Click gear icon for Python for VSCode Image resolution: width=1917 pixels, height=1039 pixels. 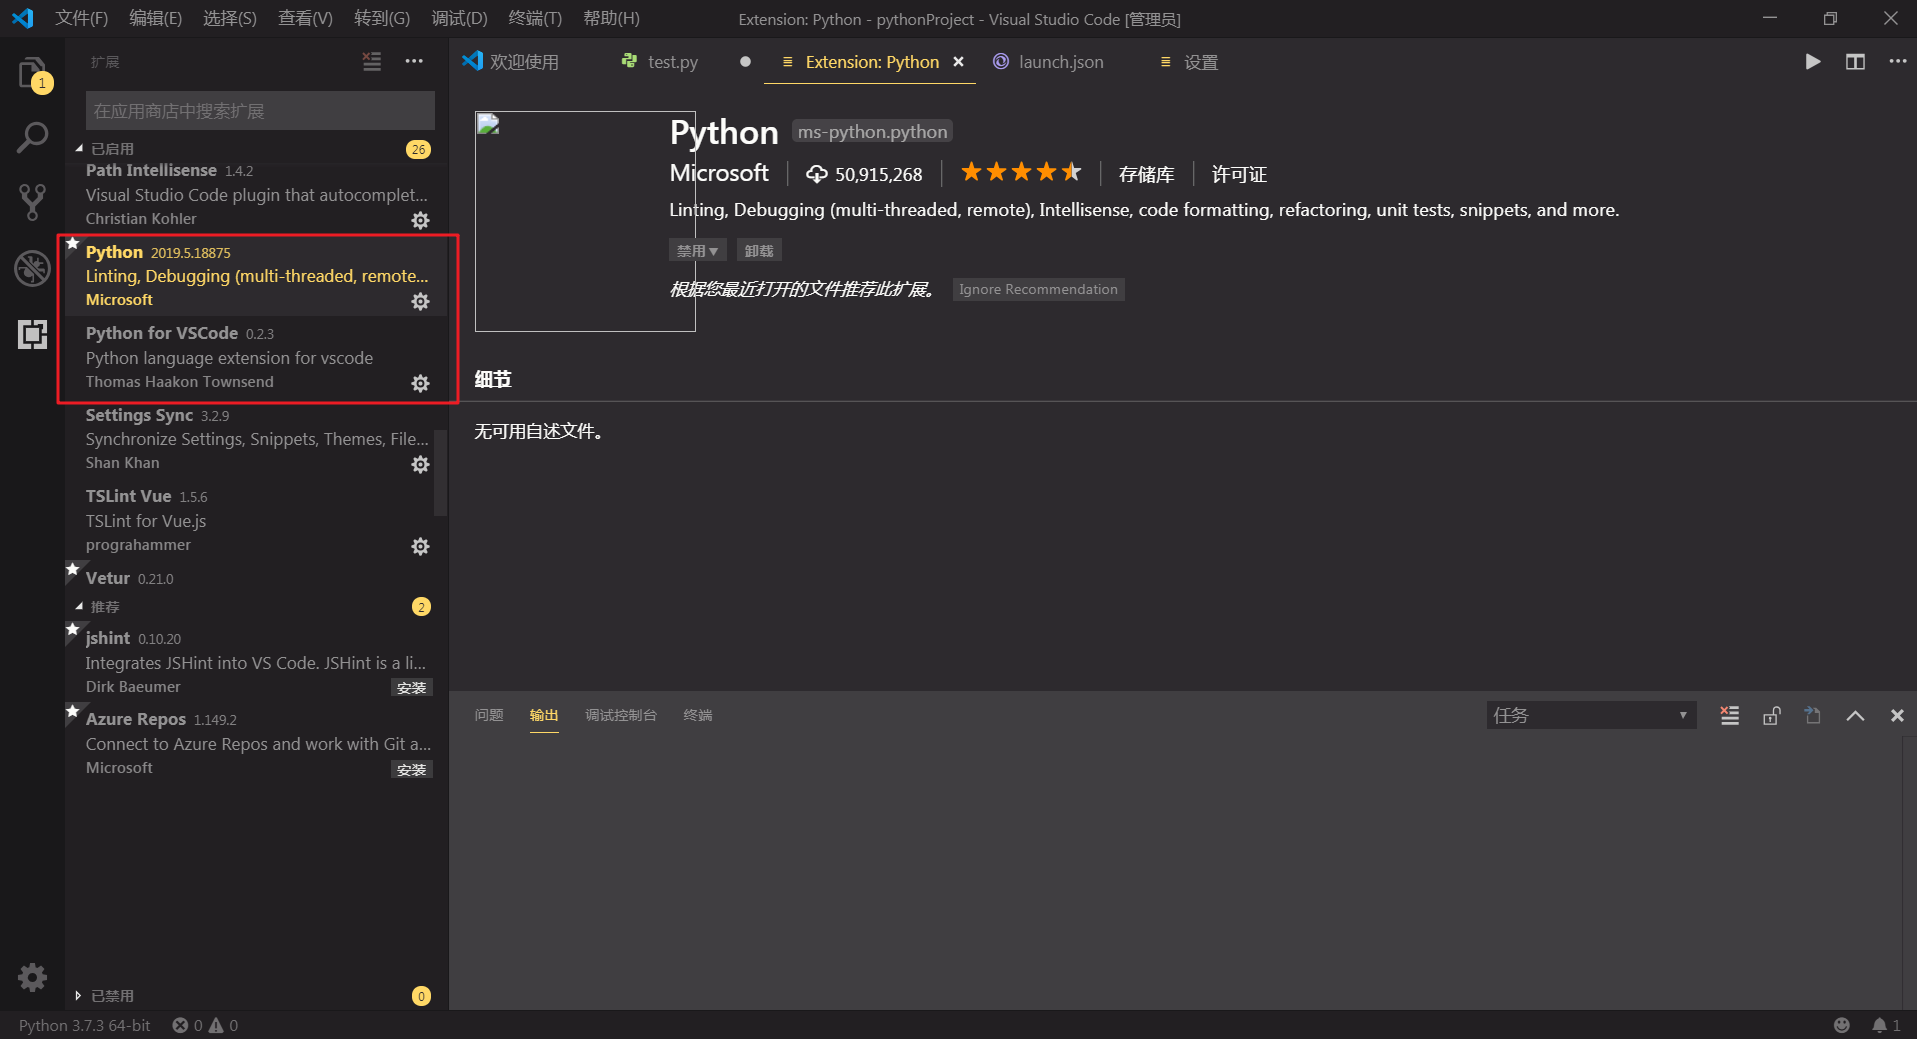(421, 383)
